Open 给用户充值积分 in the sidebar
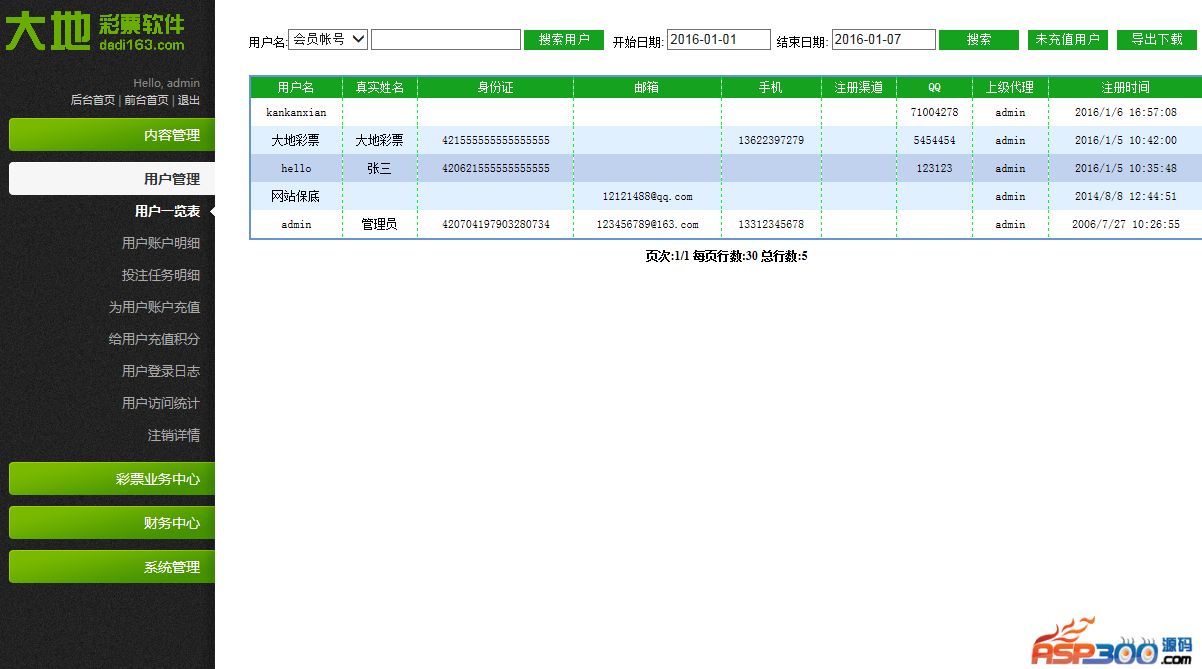 [x=154, y=339]
